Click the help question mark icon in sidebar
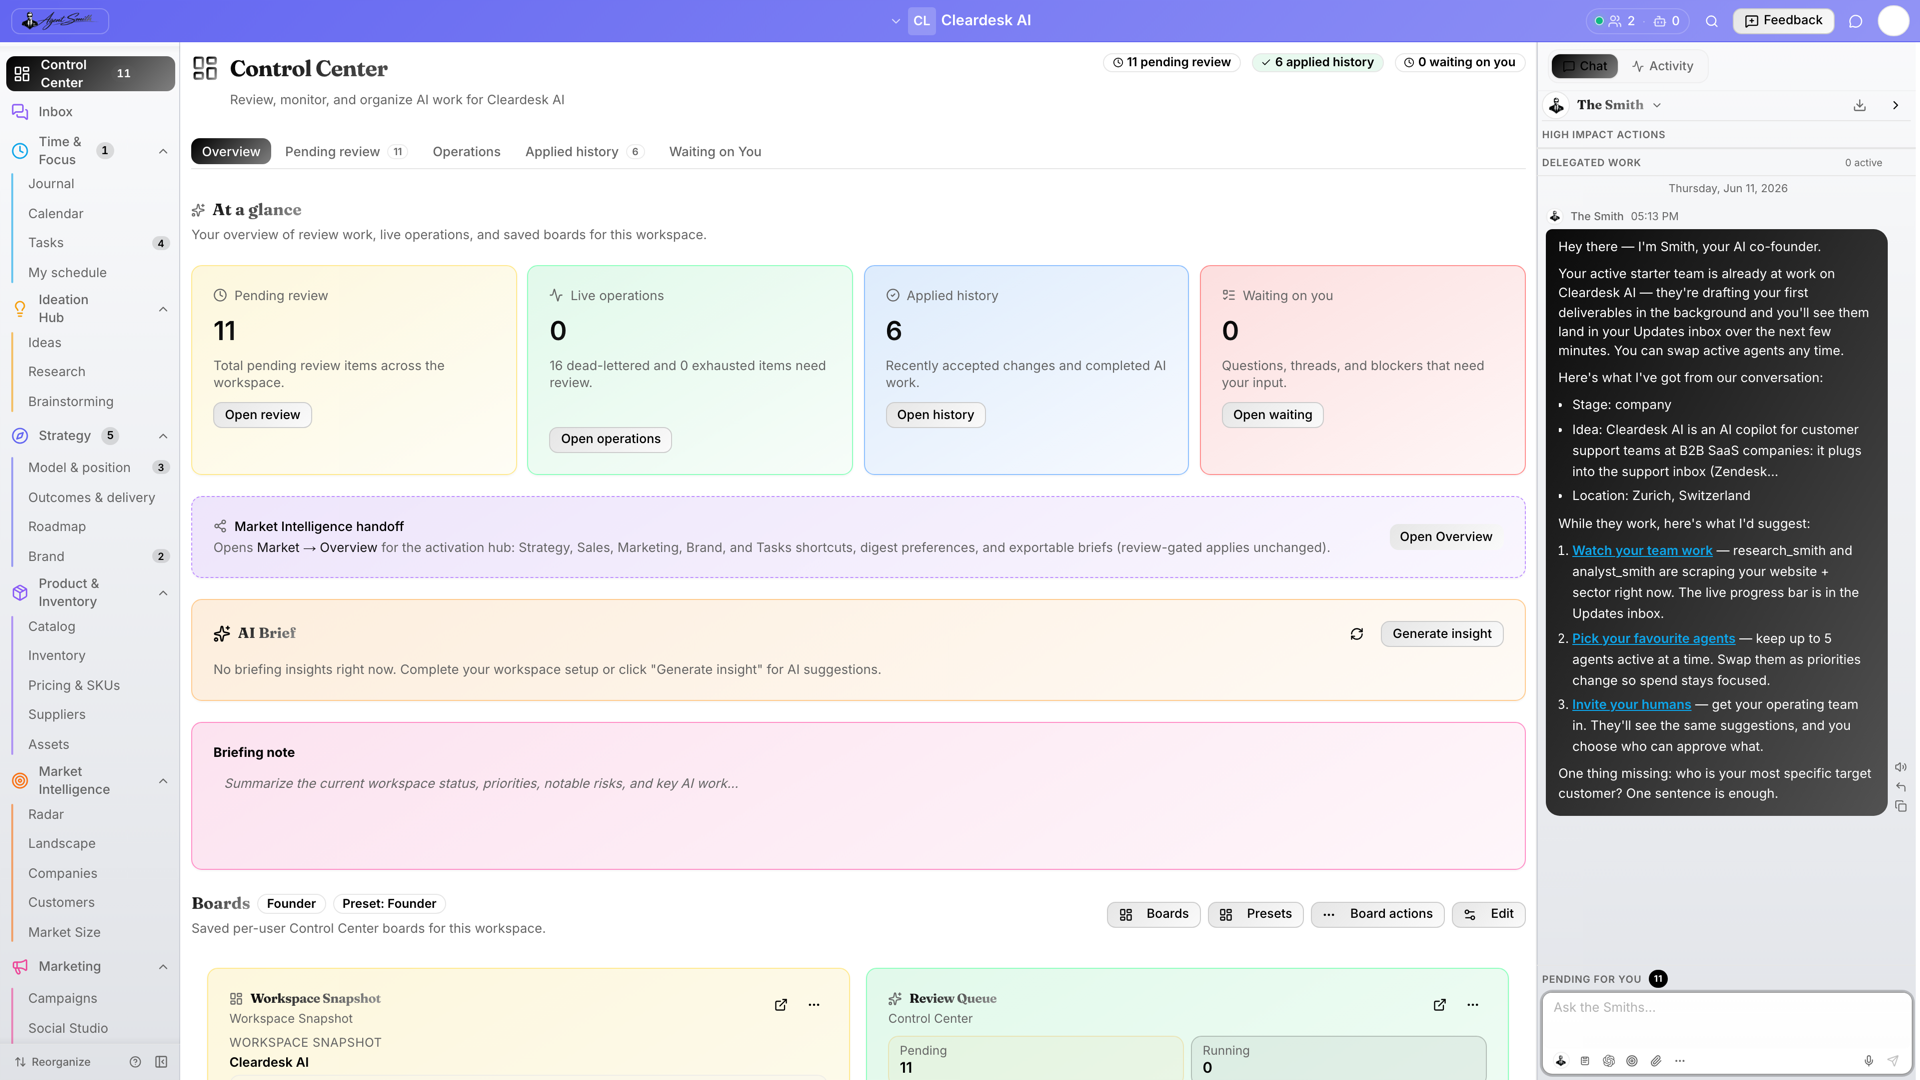This screenshot has height=1080, width=1920. point(135,1062)
